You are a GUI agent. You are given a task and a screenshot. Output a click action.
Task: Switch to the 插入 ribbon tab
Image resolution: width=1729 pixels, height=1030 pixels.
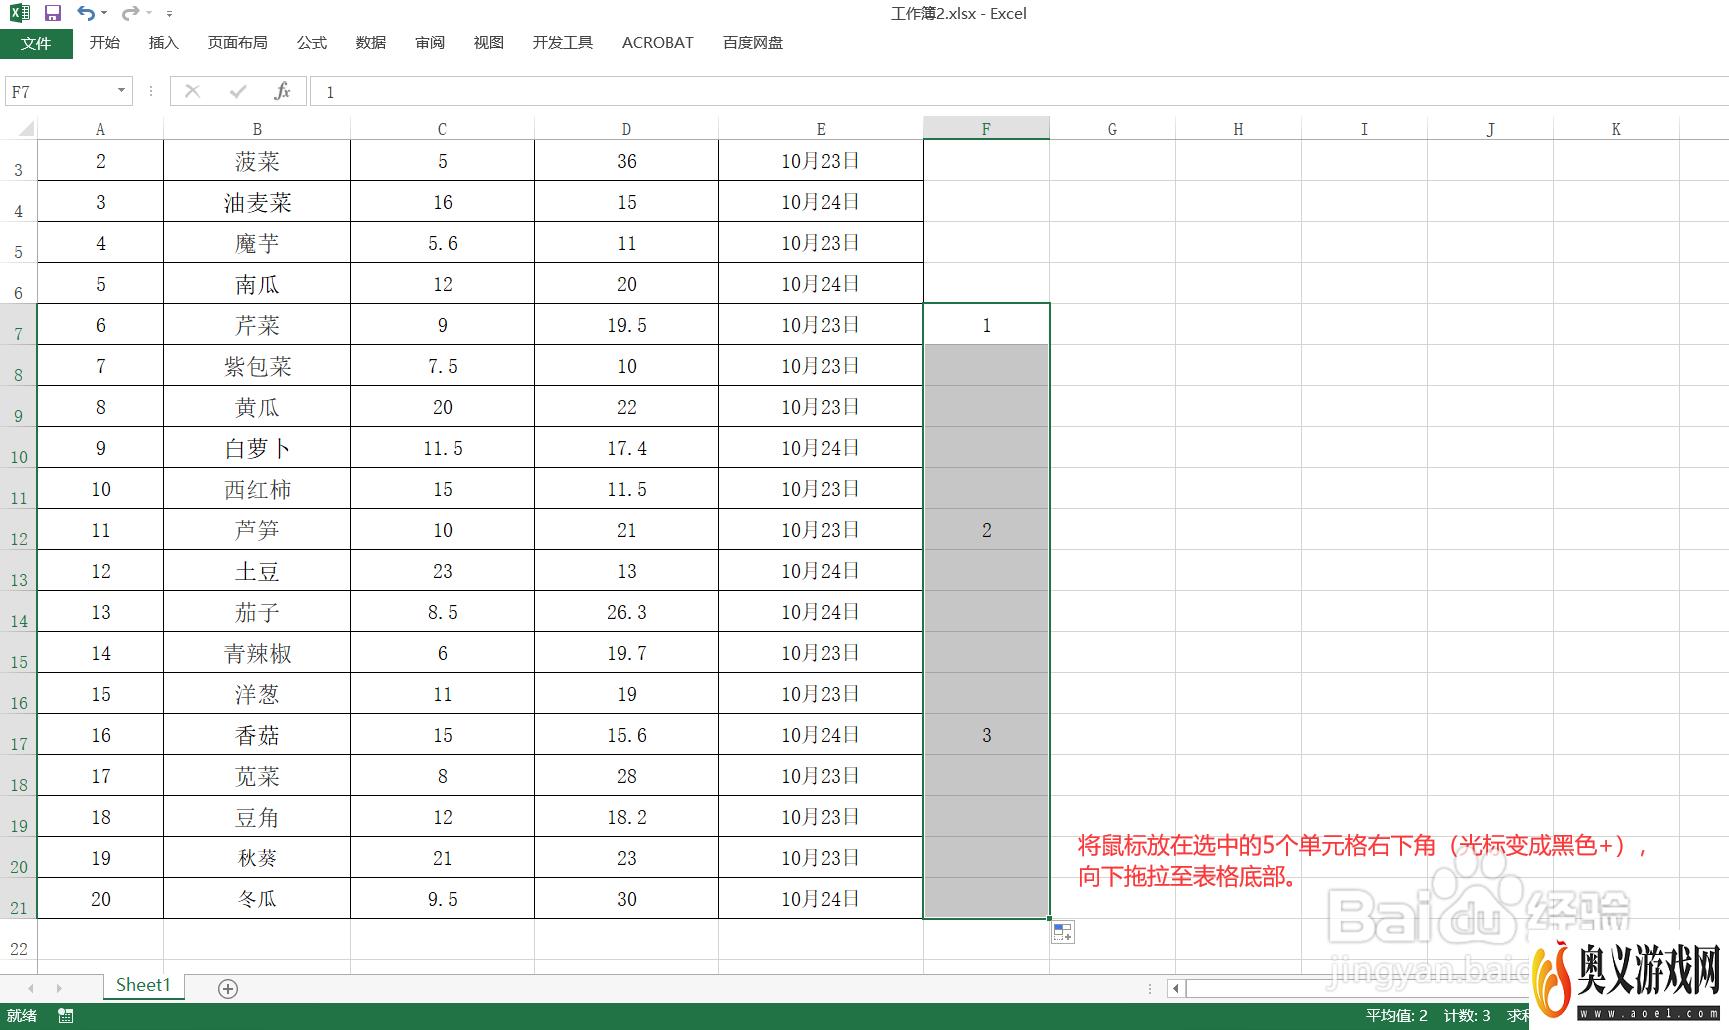pyautogui.click(x=163, y=42)
